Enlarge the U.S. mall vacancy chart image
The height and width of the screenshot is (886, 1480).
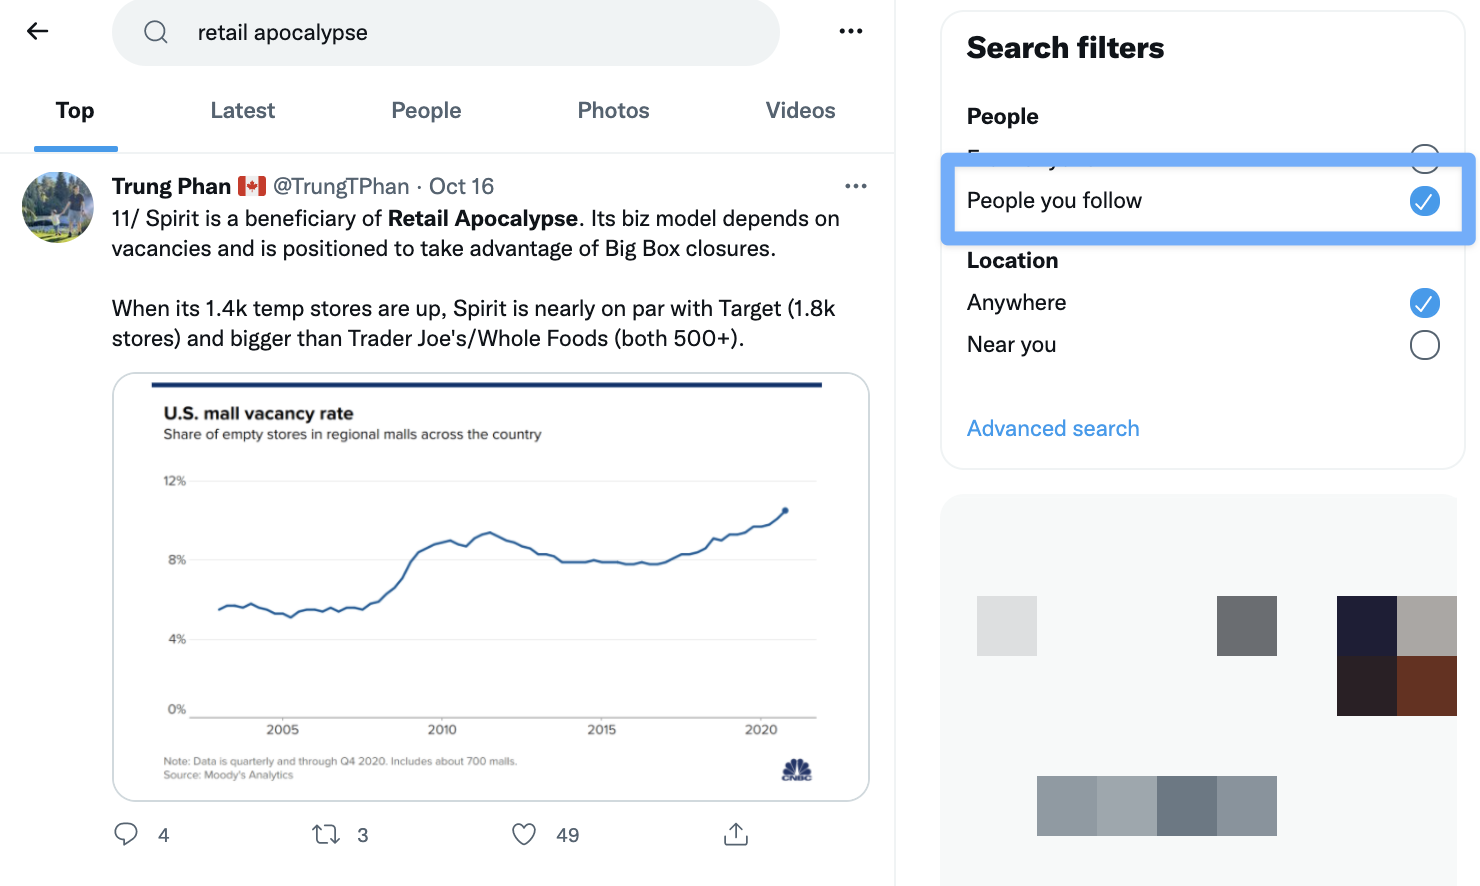click(490, 587)
